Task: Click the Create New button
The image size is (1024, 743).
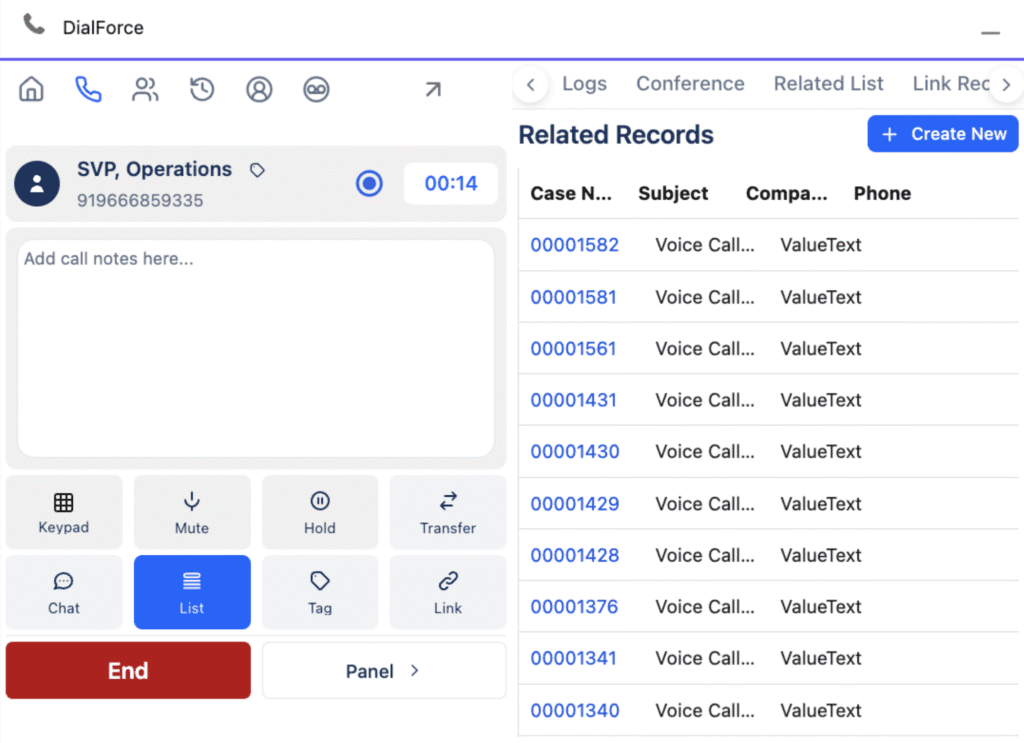Action: pos(942,134)
